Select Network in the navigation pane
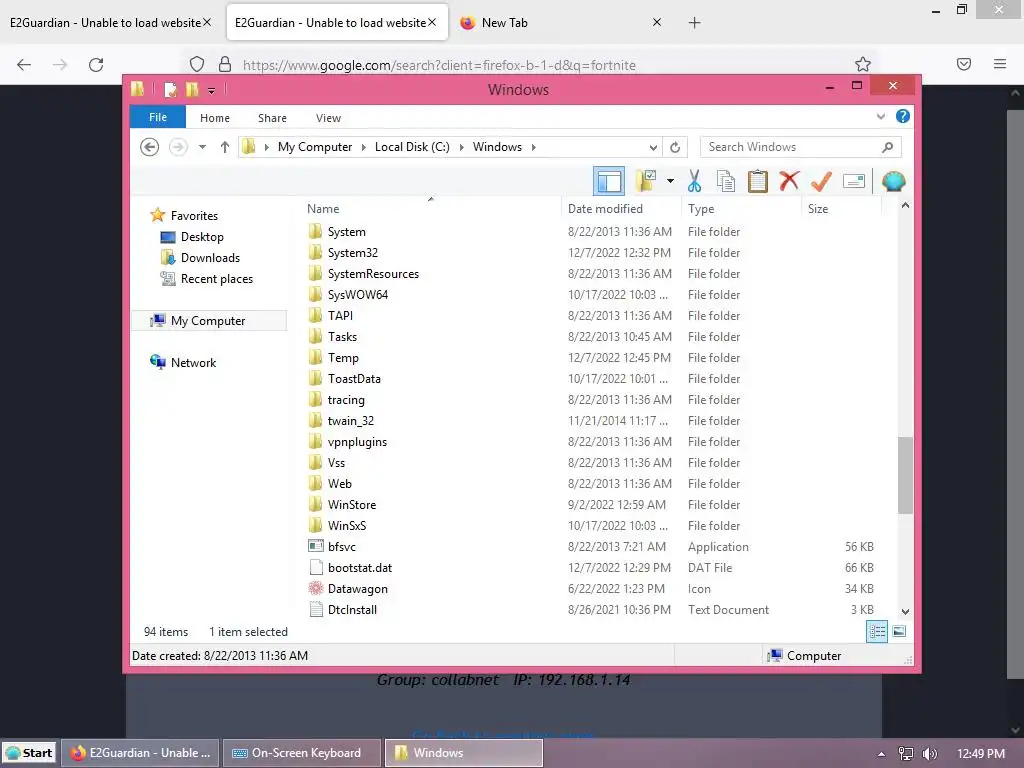Screen dimensions: 1024x768 click(193, 362)
